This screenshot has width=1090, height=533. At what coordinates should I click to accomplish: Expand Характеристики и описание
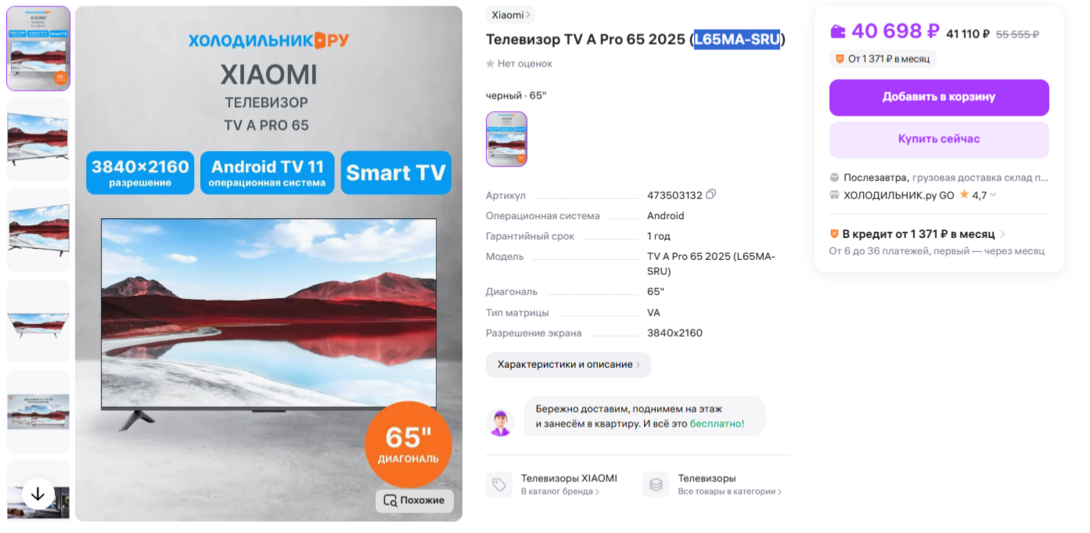pyautogui.click(x=568, y=365)
